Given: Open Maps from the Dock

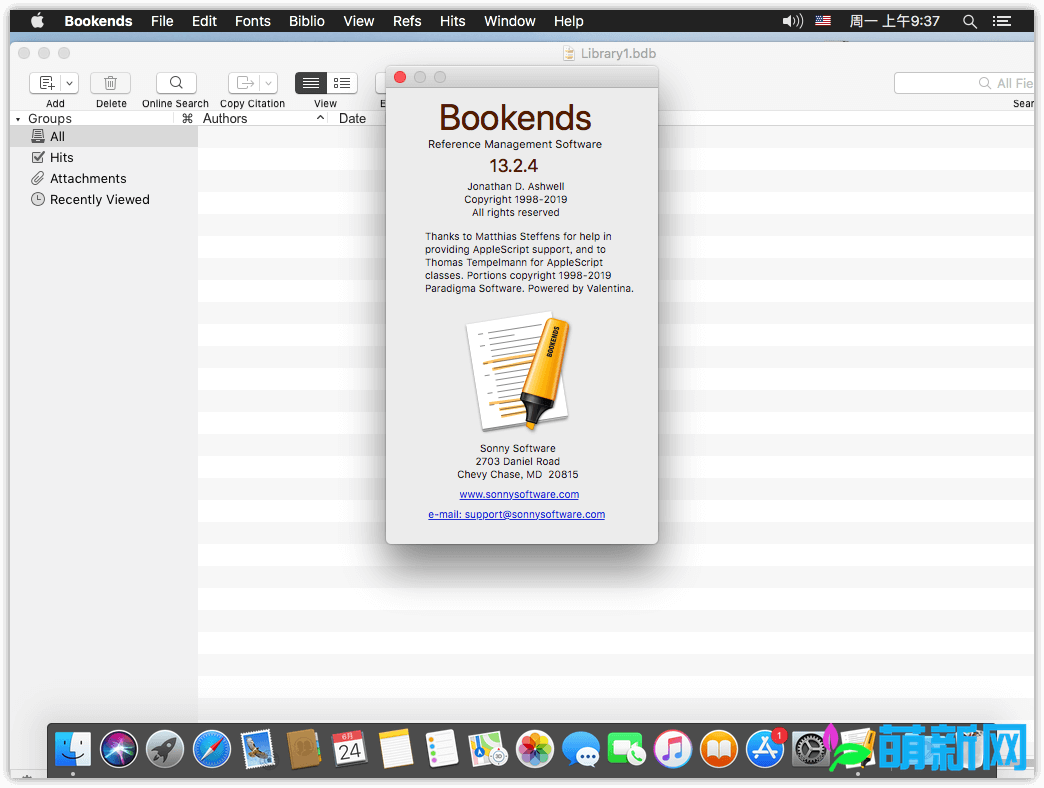Looking at the screenshot, I should click(x=488, y=749).
